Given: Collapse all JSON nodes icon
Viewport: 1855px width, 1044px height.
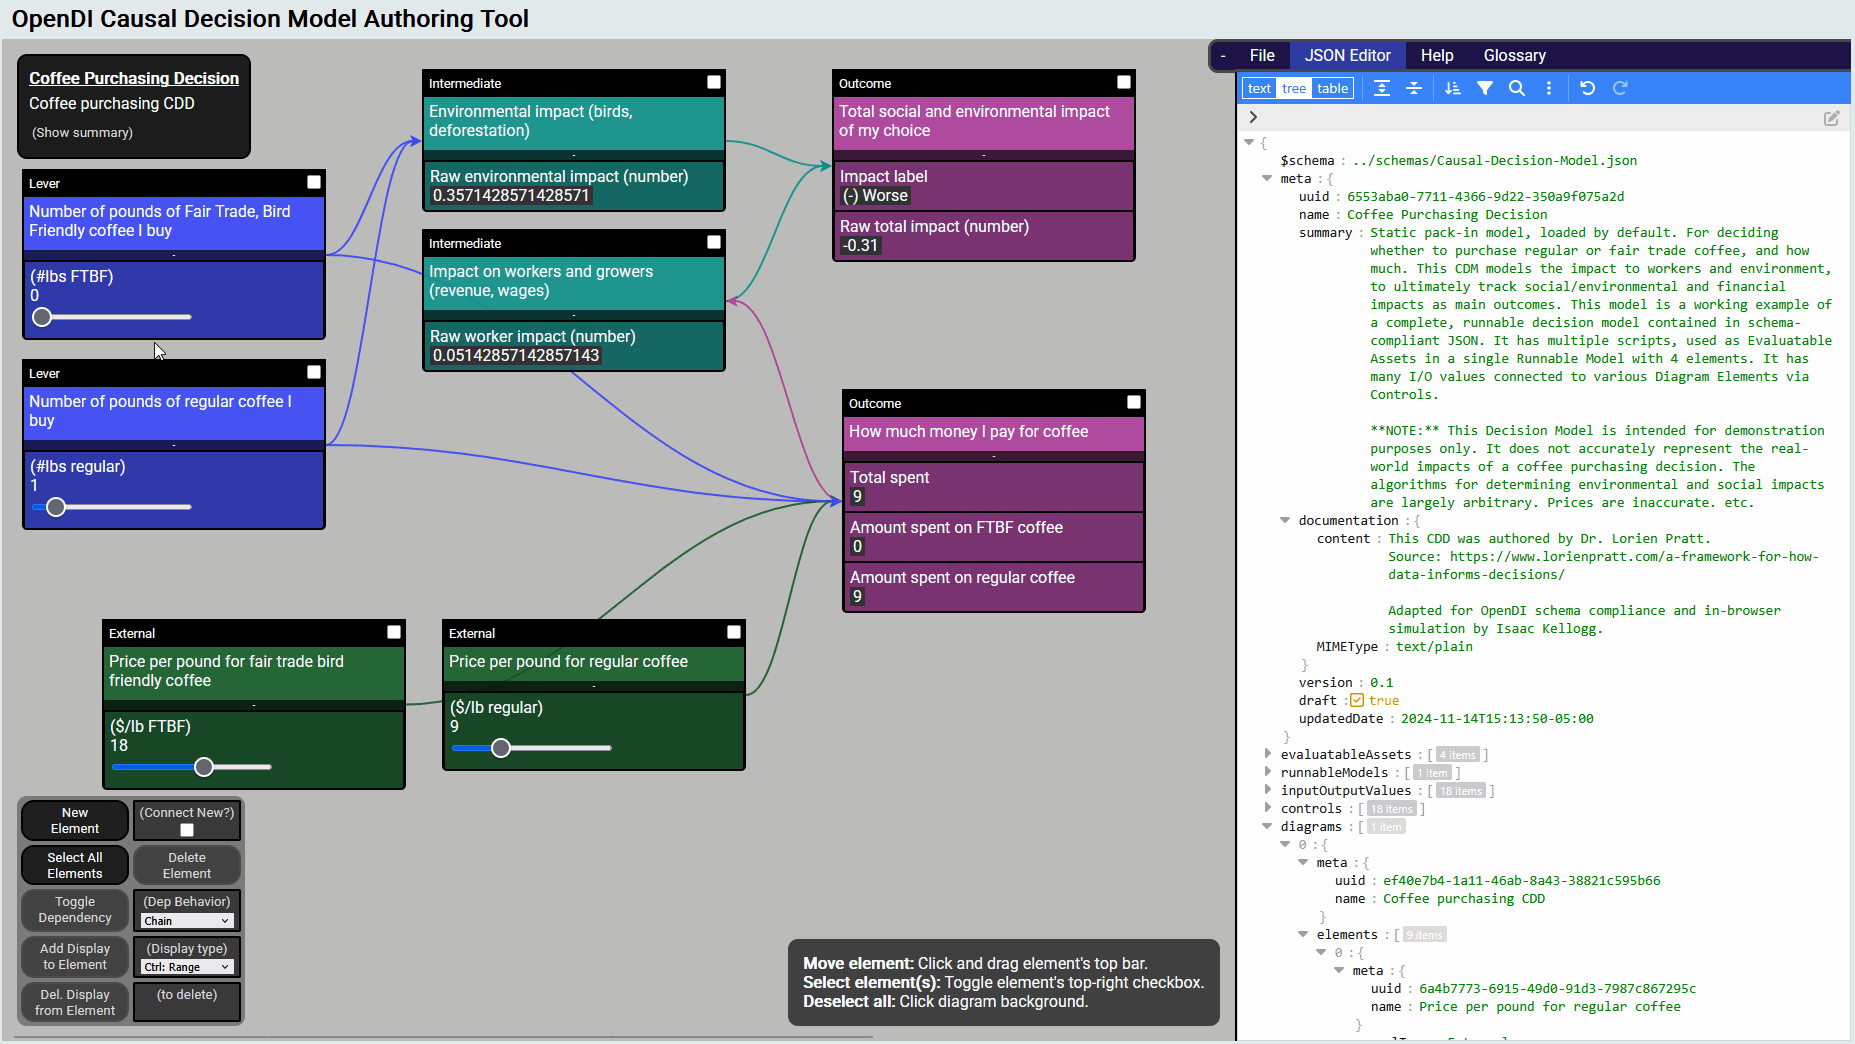Looking at the screenshot, I should [1414, 88].
